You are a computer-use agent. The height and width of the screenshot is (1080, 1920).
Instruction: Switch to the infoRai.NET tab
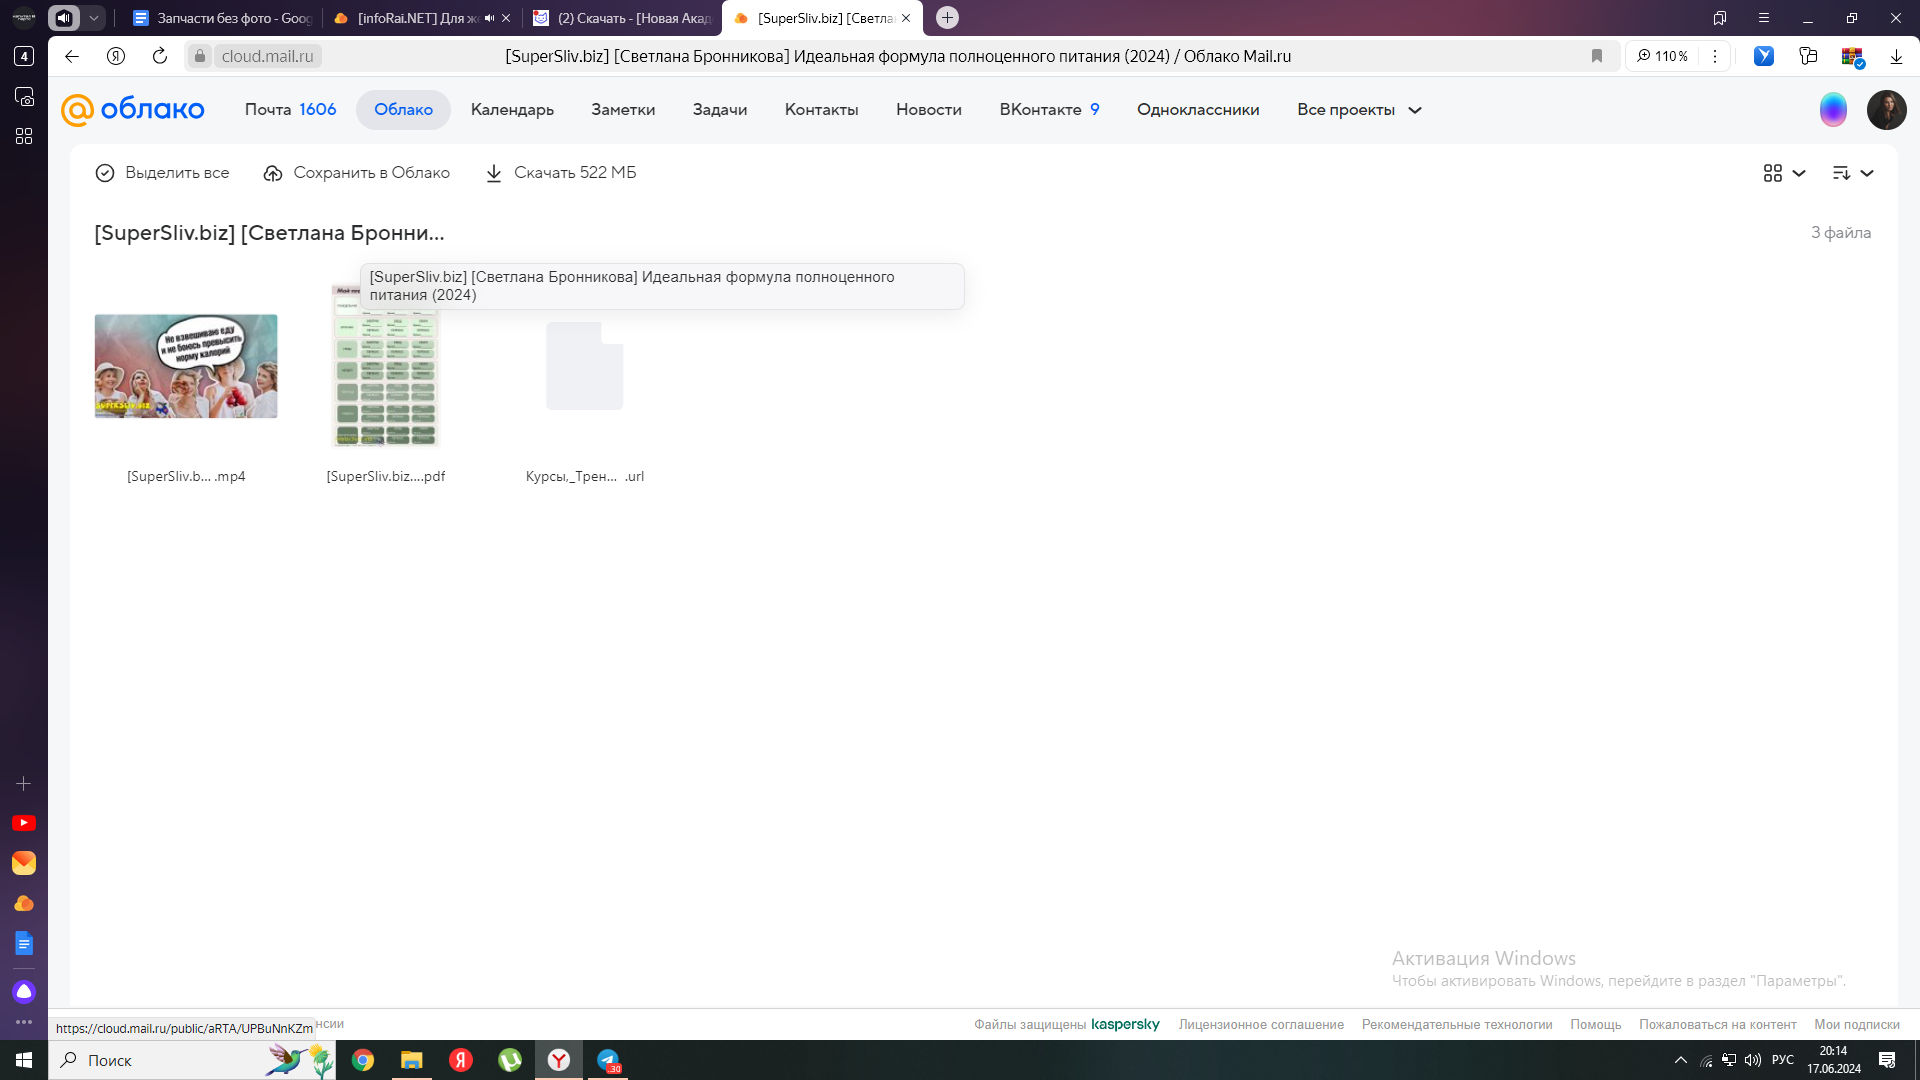[410, 18]
